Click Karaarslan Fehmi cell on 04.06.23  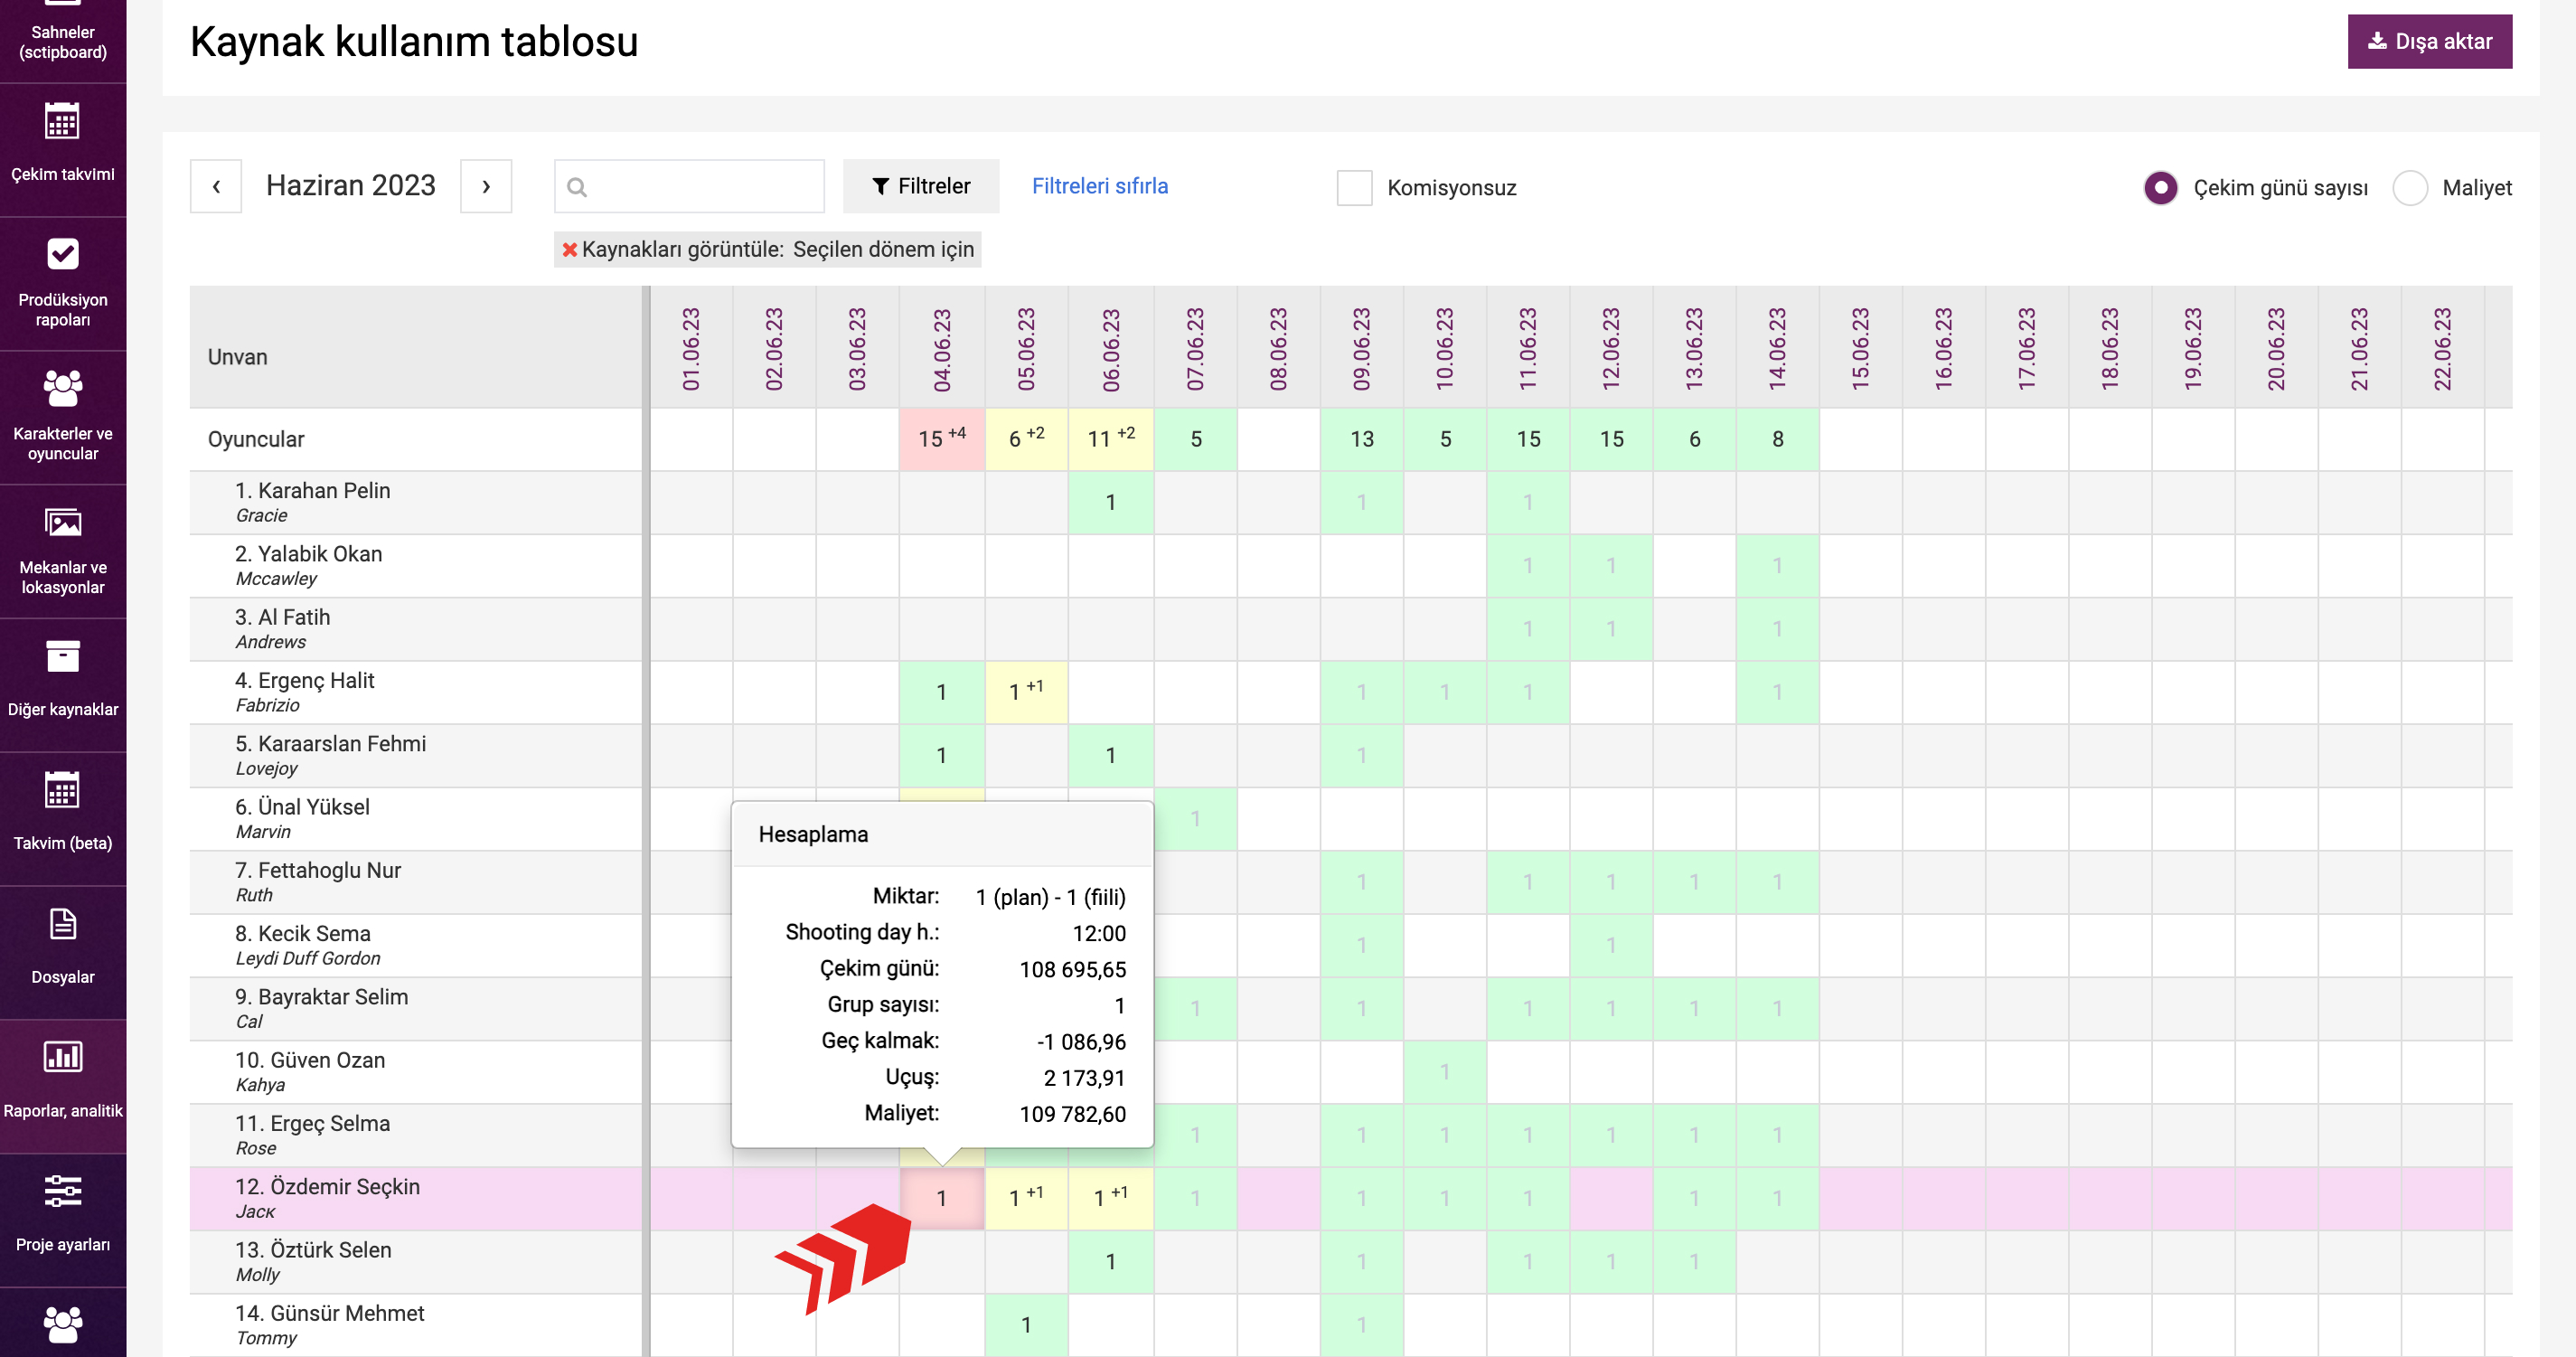pyautogui.click(x=941, y=755)
